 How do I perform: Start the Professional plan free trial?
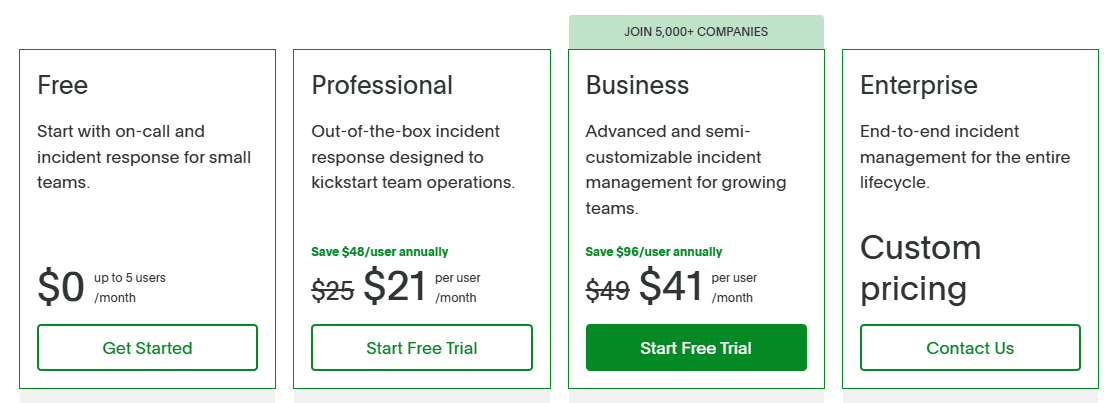pos(421,348)
